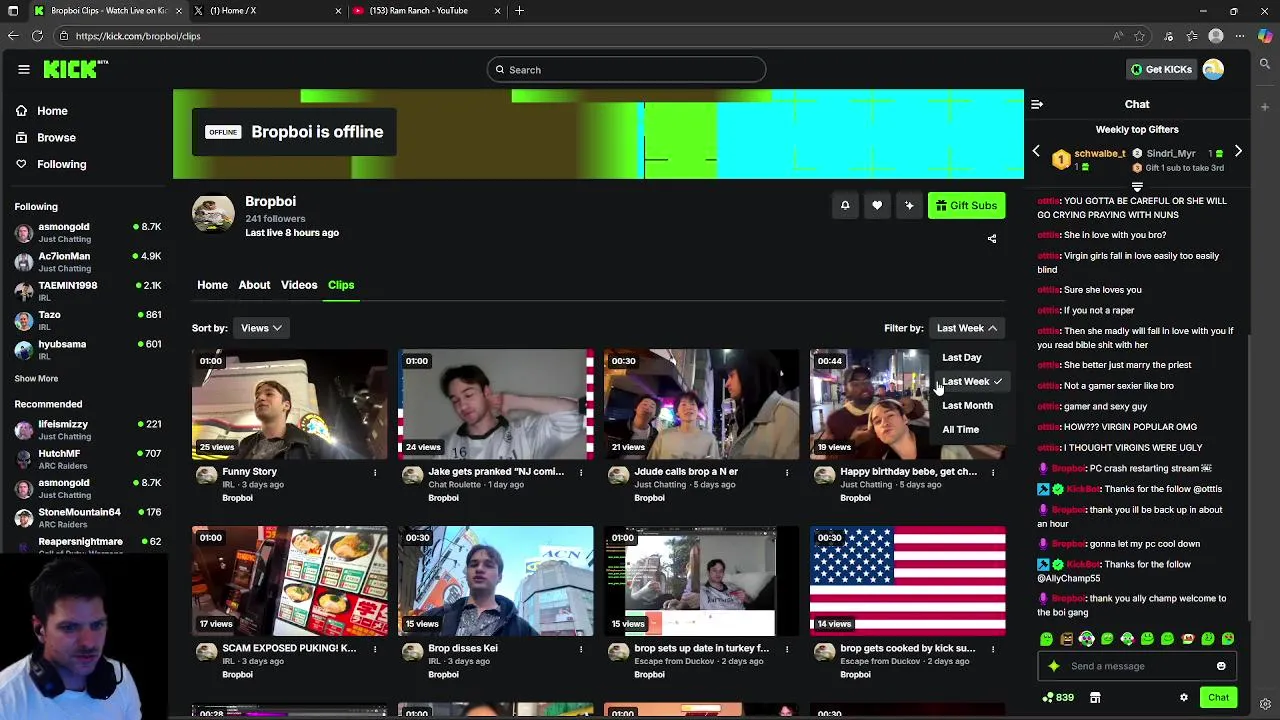
Task: Refresh the browser page
Action: pyautogui.click(x=37, y=36)
